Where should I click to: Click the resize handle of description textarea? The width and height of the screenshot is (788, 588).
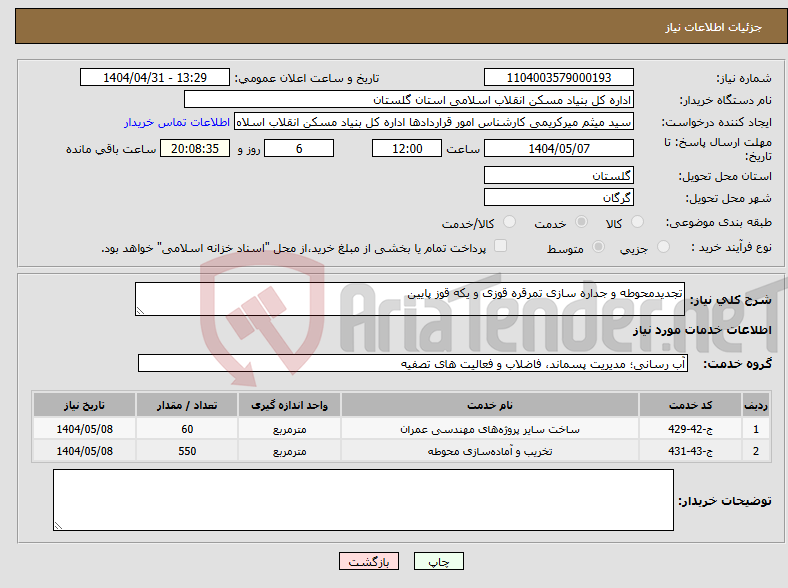140,311
